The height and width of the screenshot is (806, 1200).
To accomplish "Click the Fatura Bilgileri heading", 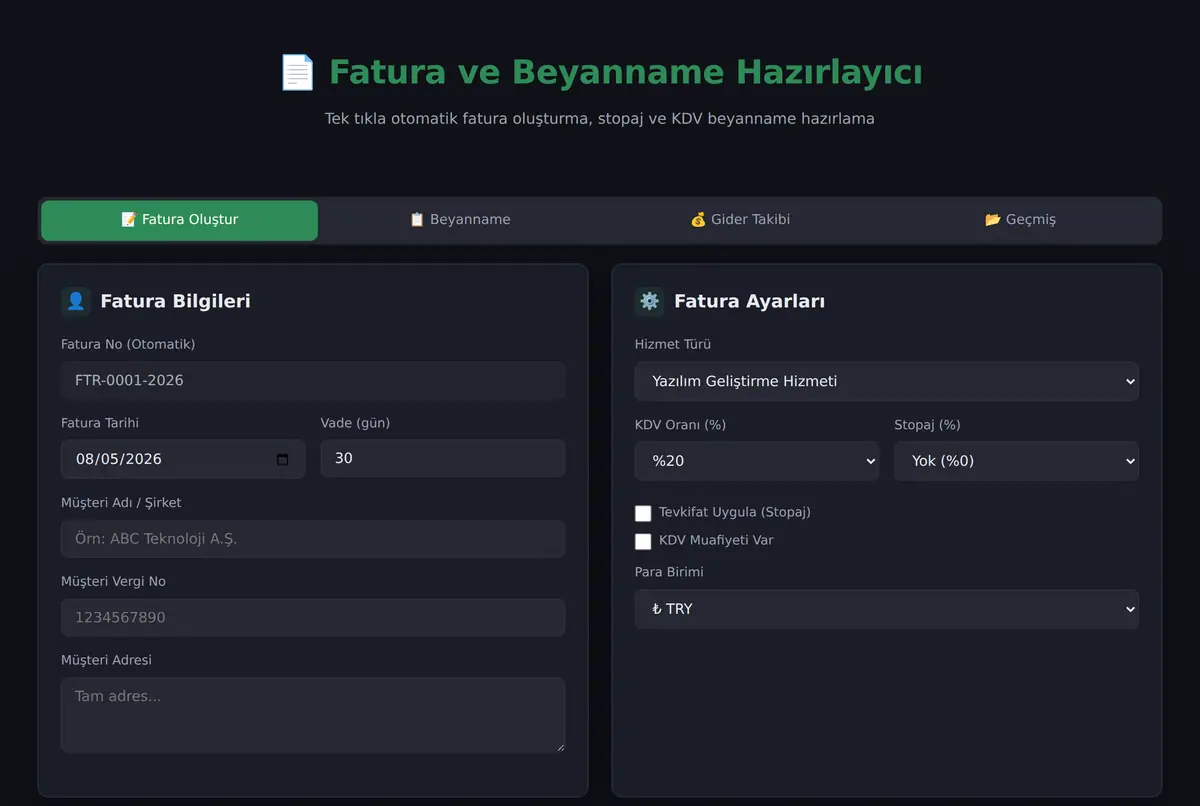I will (175, 302).
